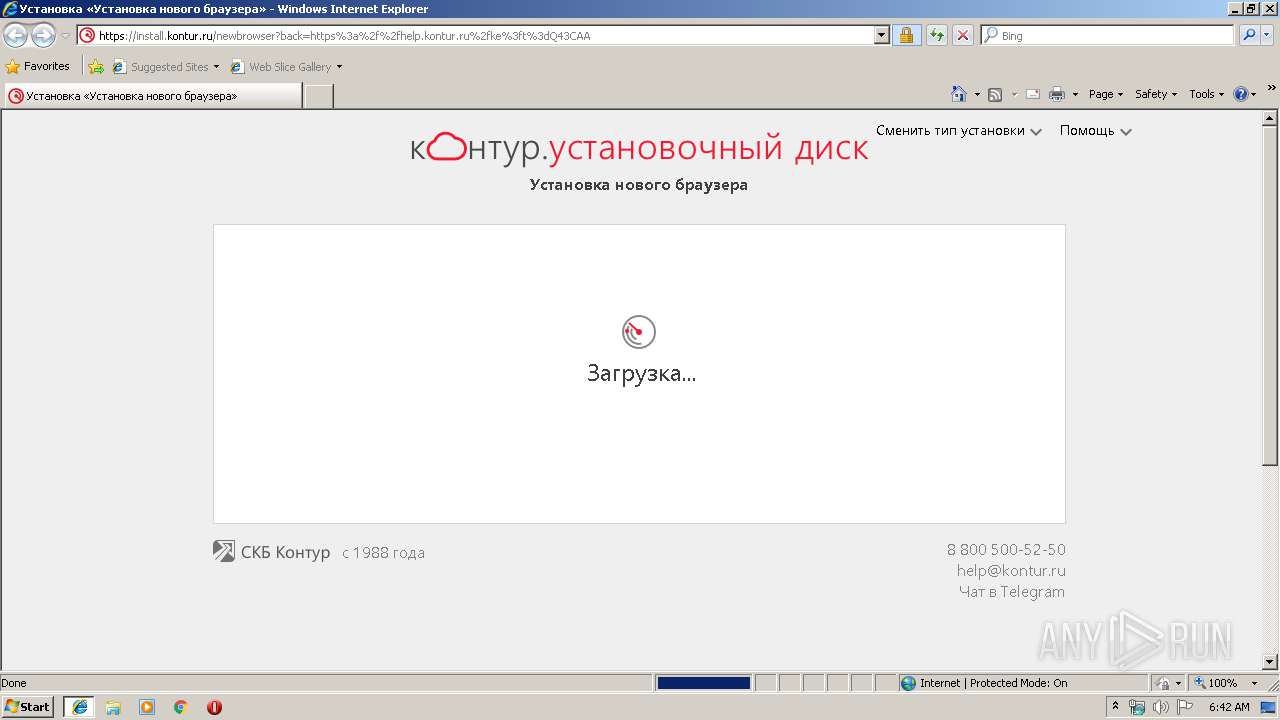The width and height of the screenshot is (1280, 720).
Task: Open the Safety menu
Action: click(x=1156, y=94)
